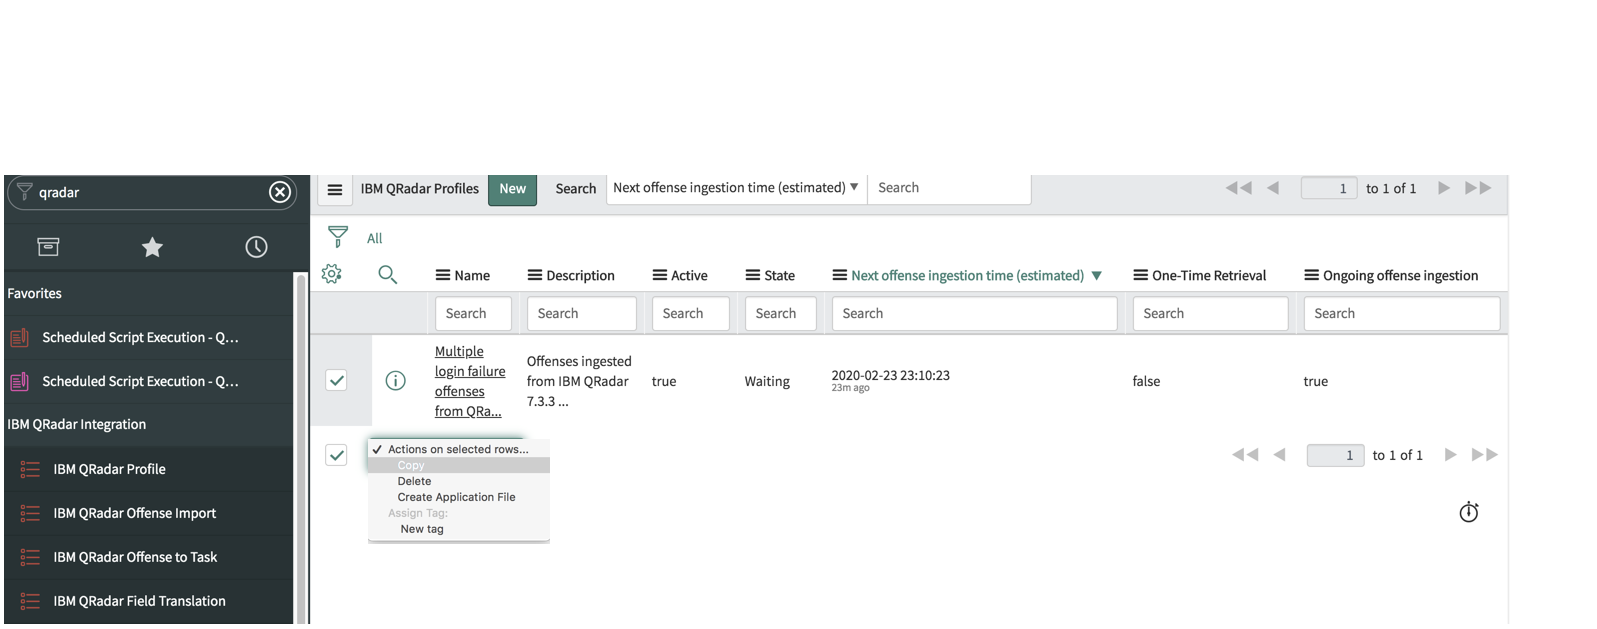Go to first page in bottom pagination
This screenshot has width=1597, height=629.
tap(1245, 455)
